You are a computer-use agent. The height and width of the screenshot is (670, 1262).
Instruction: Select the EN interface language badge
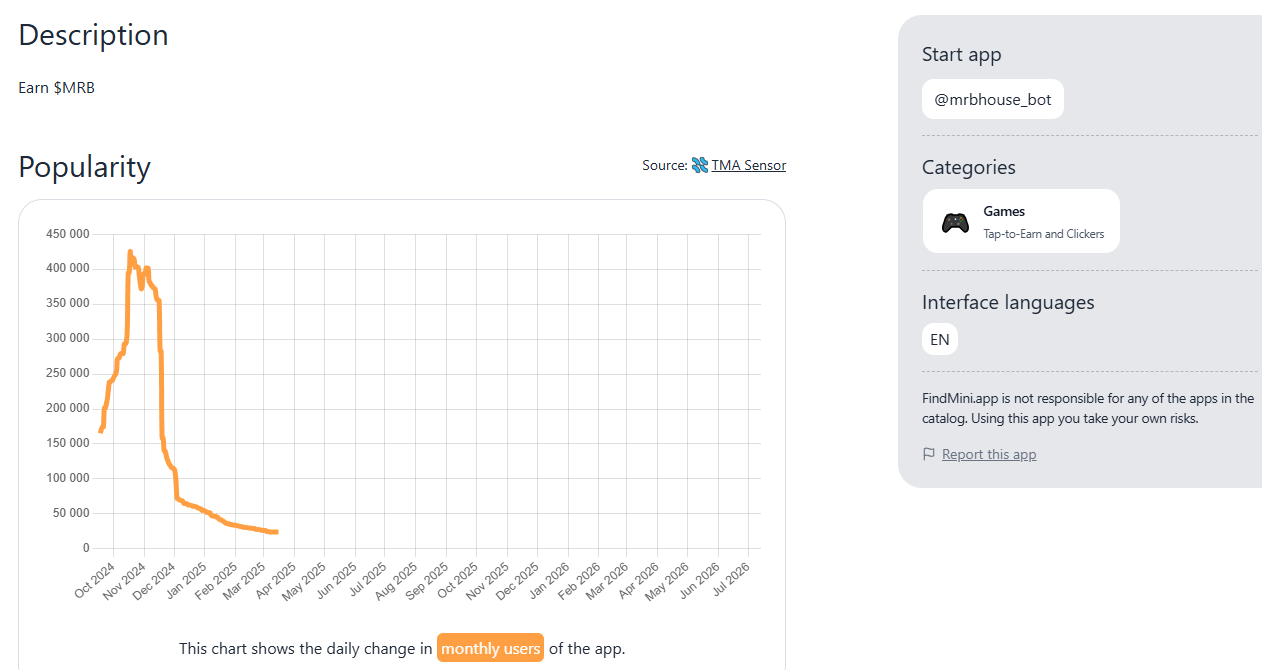[940, 339]
